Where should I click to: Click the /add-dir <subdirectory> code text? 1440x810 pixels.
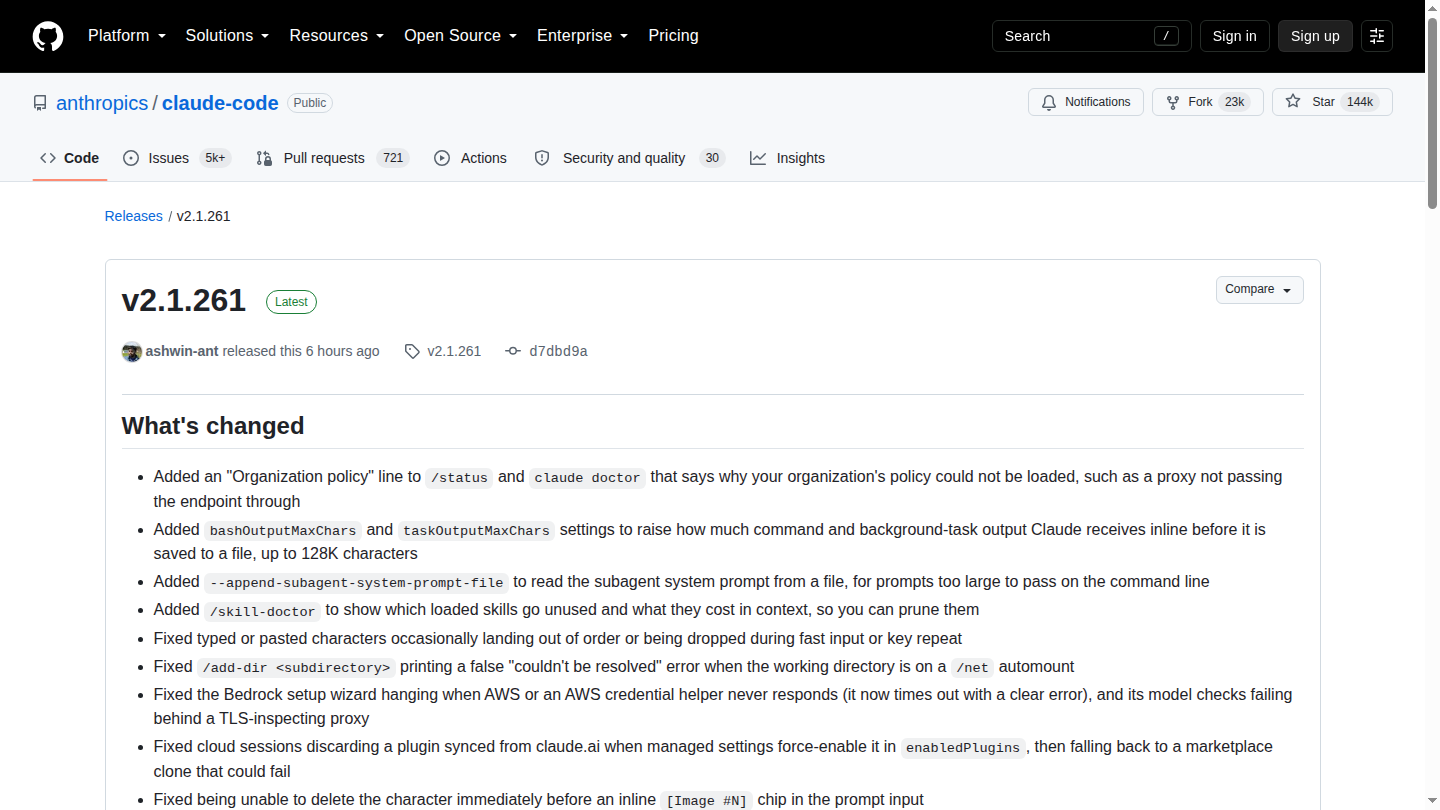(x=296, y=667)
